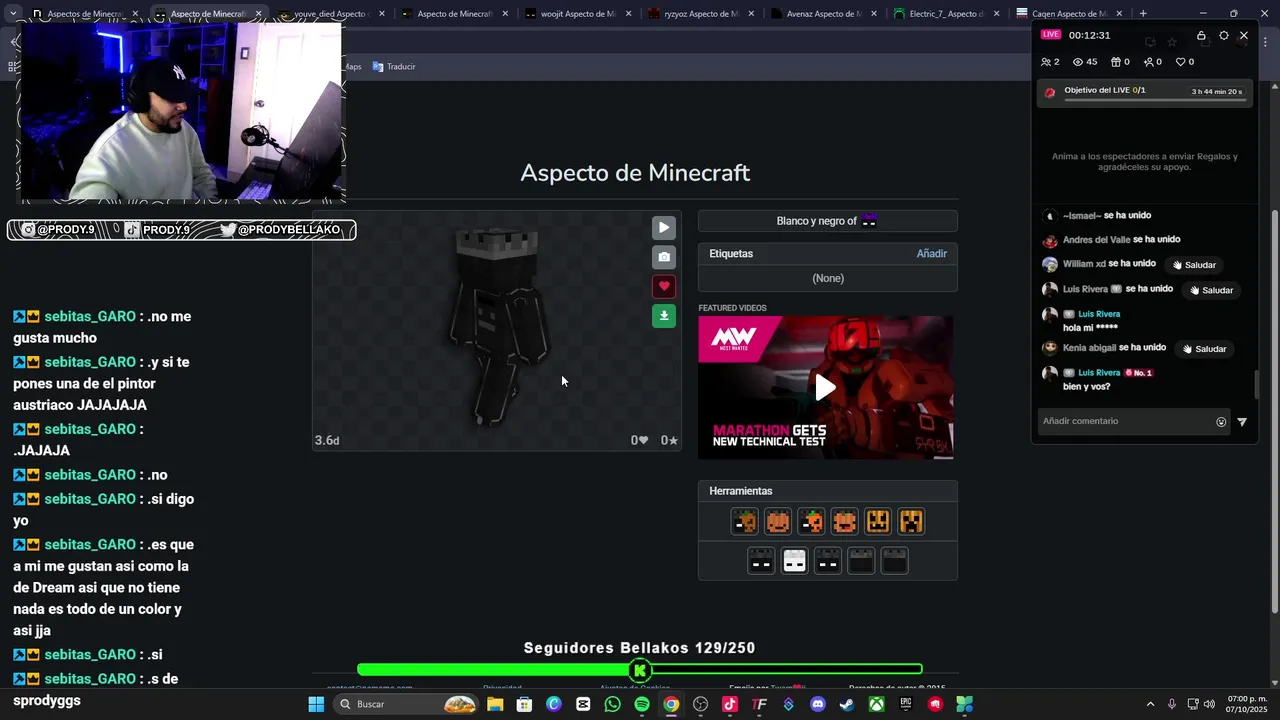Open Xbox app from the taskbar
The width and height of the screenshot is (1280, 720).
coord(876,704)
